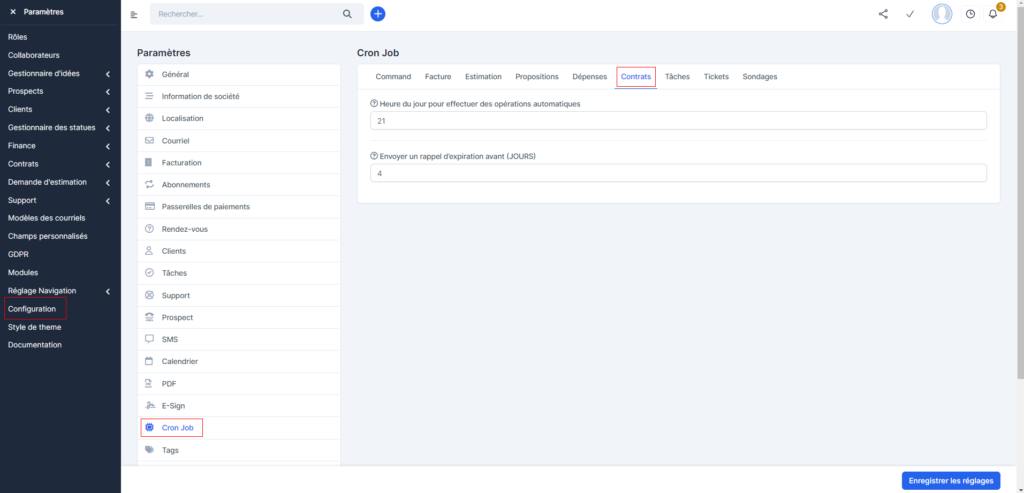Open Documentation in the sidebar

pyautogui.click(x=35, y=345)
